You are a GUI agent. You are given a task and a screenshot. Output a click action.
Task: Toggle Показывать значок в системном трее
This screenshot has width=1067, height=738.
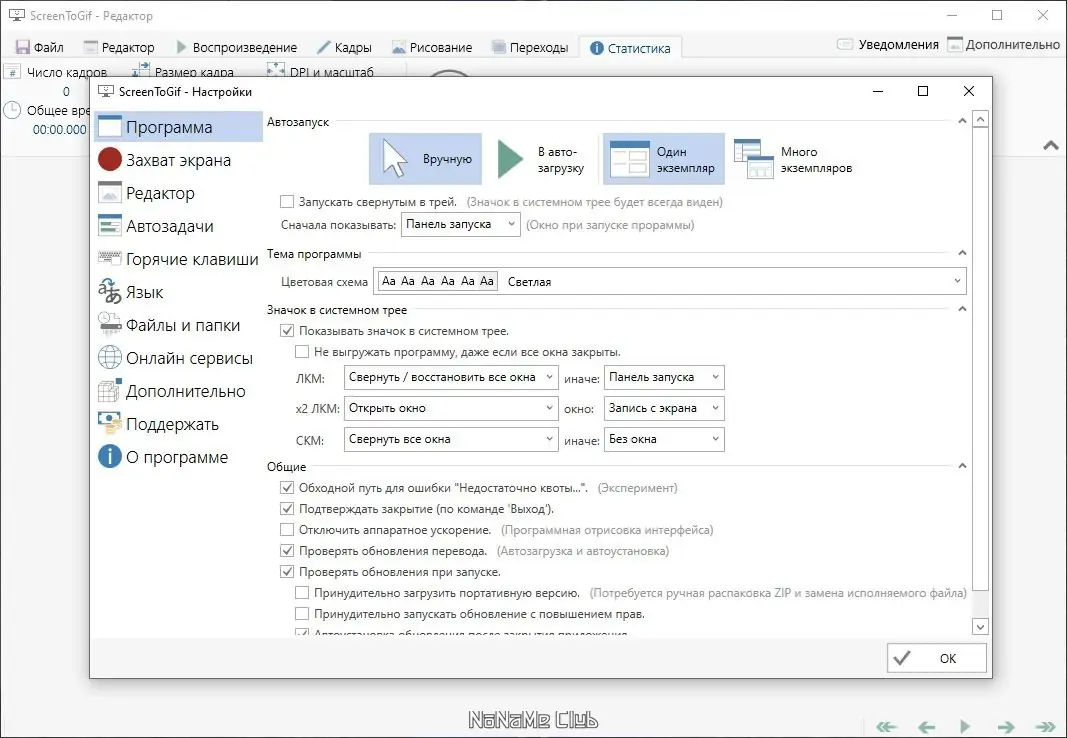[x=287, y=331]
